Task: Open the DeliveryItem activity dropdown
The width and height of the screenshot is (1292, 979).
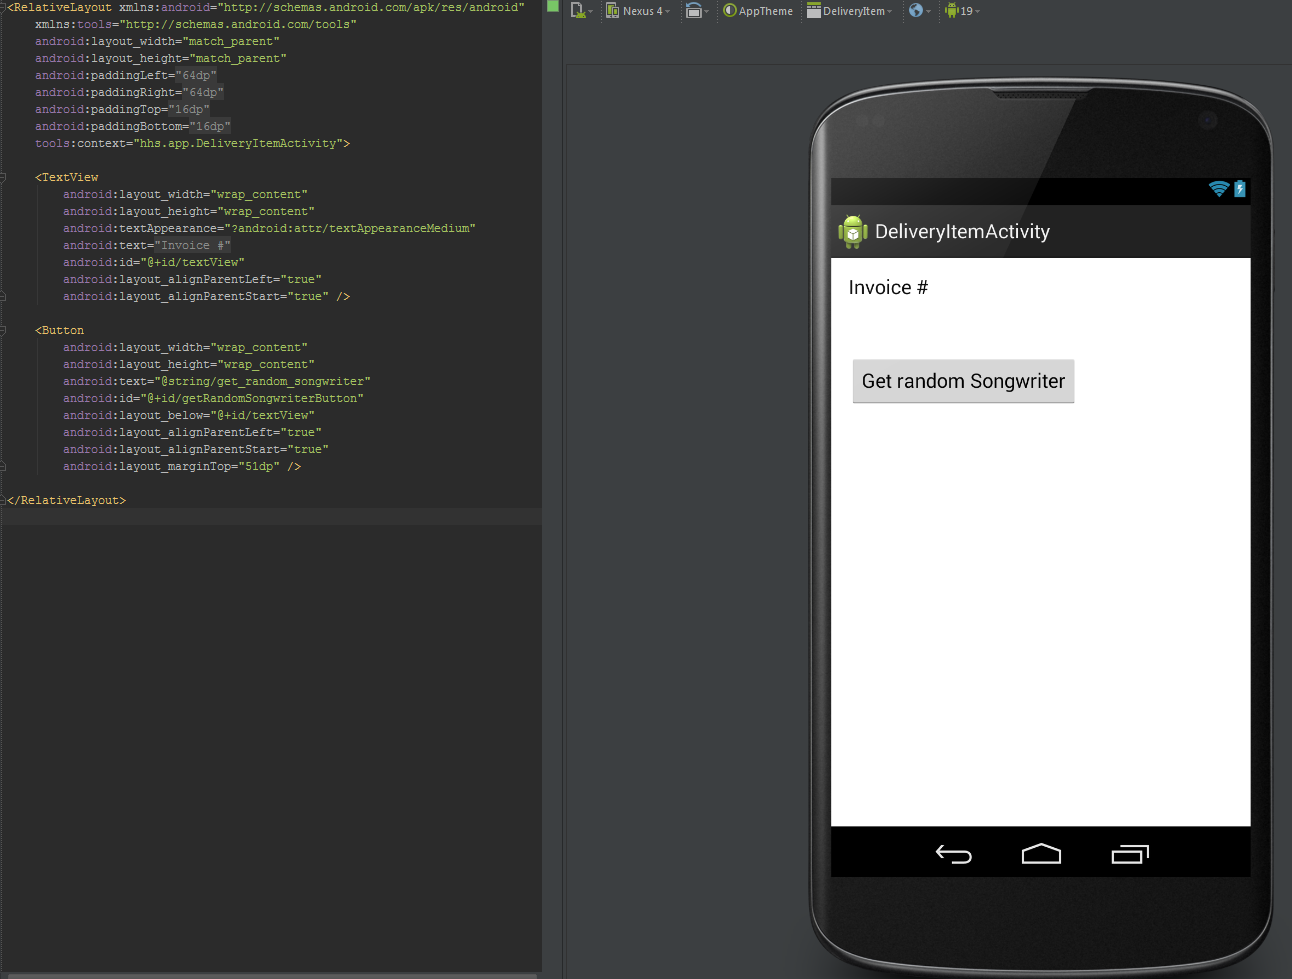Action: coord(850,10)
